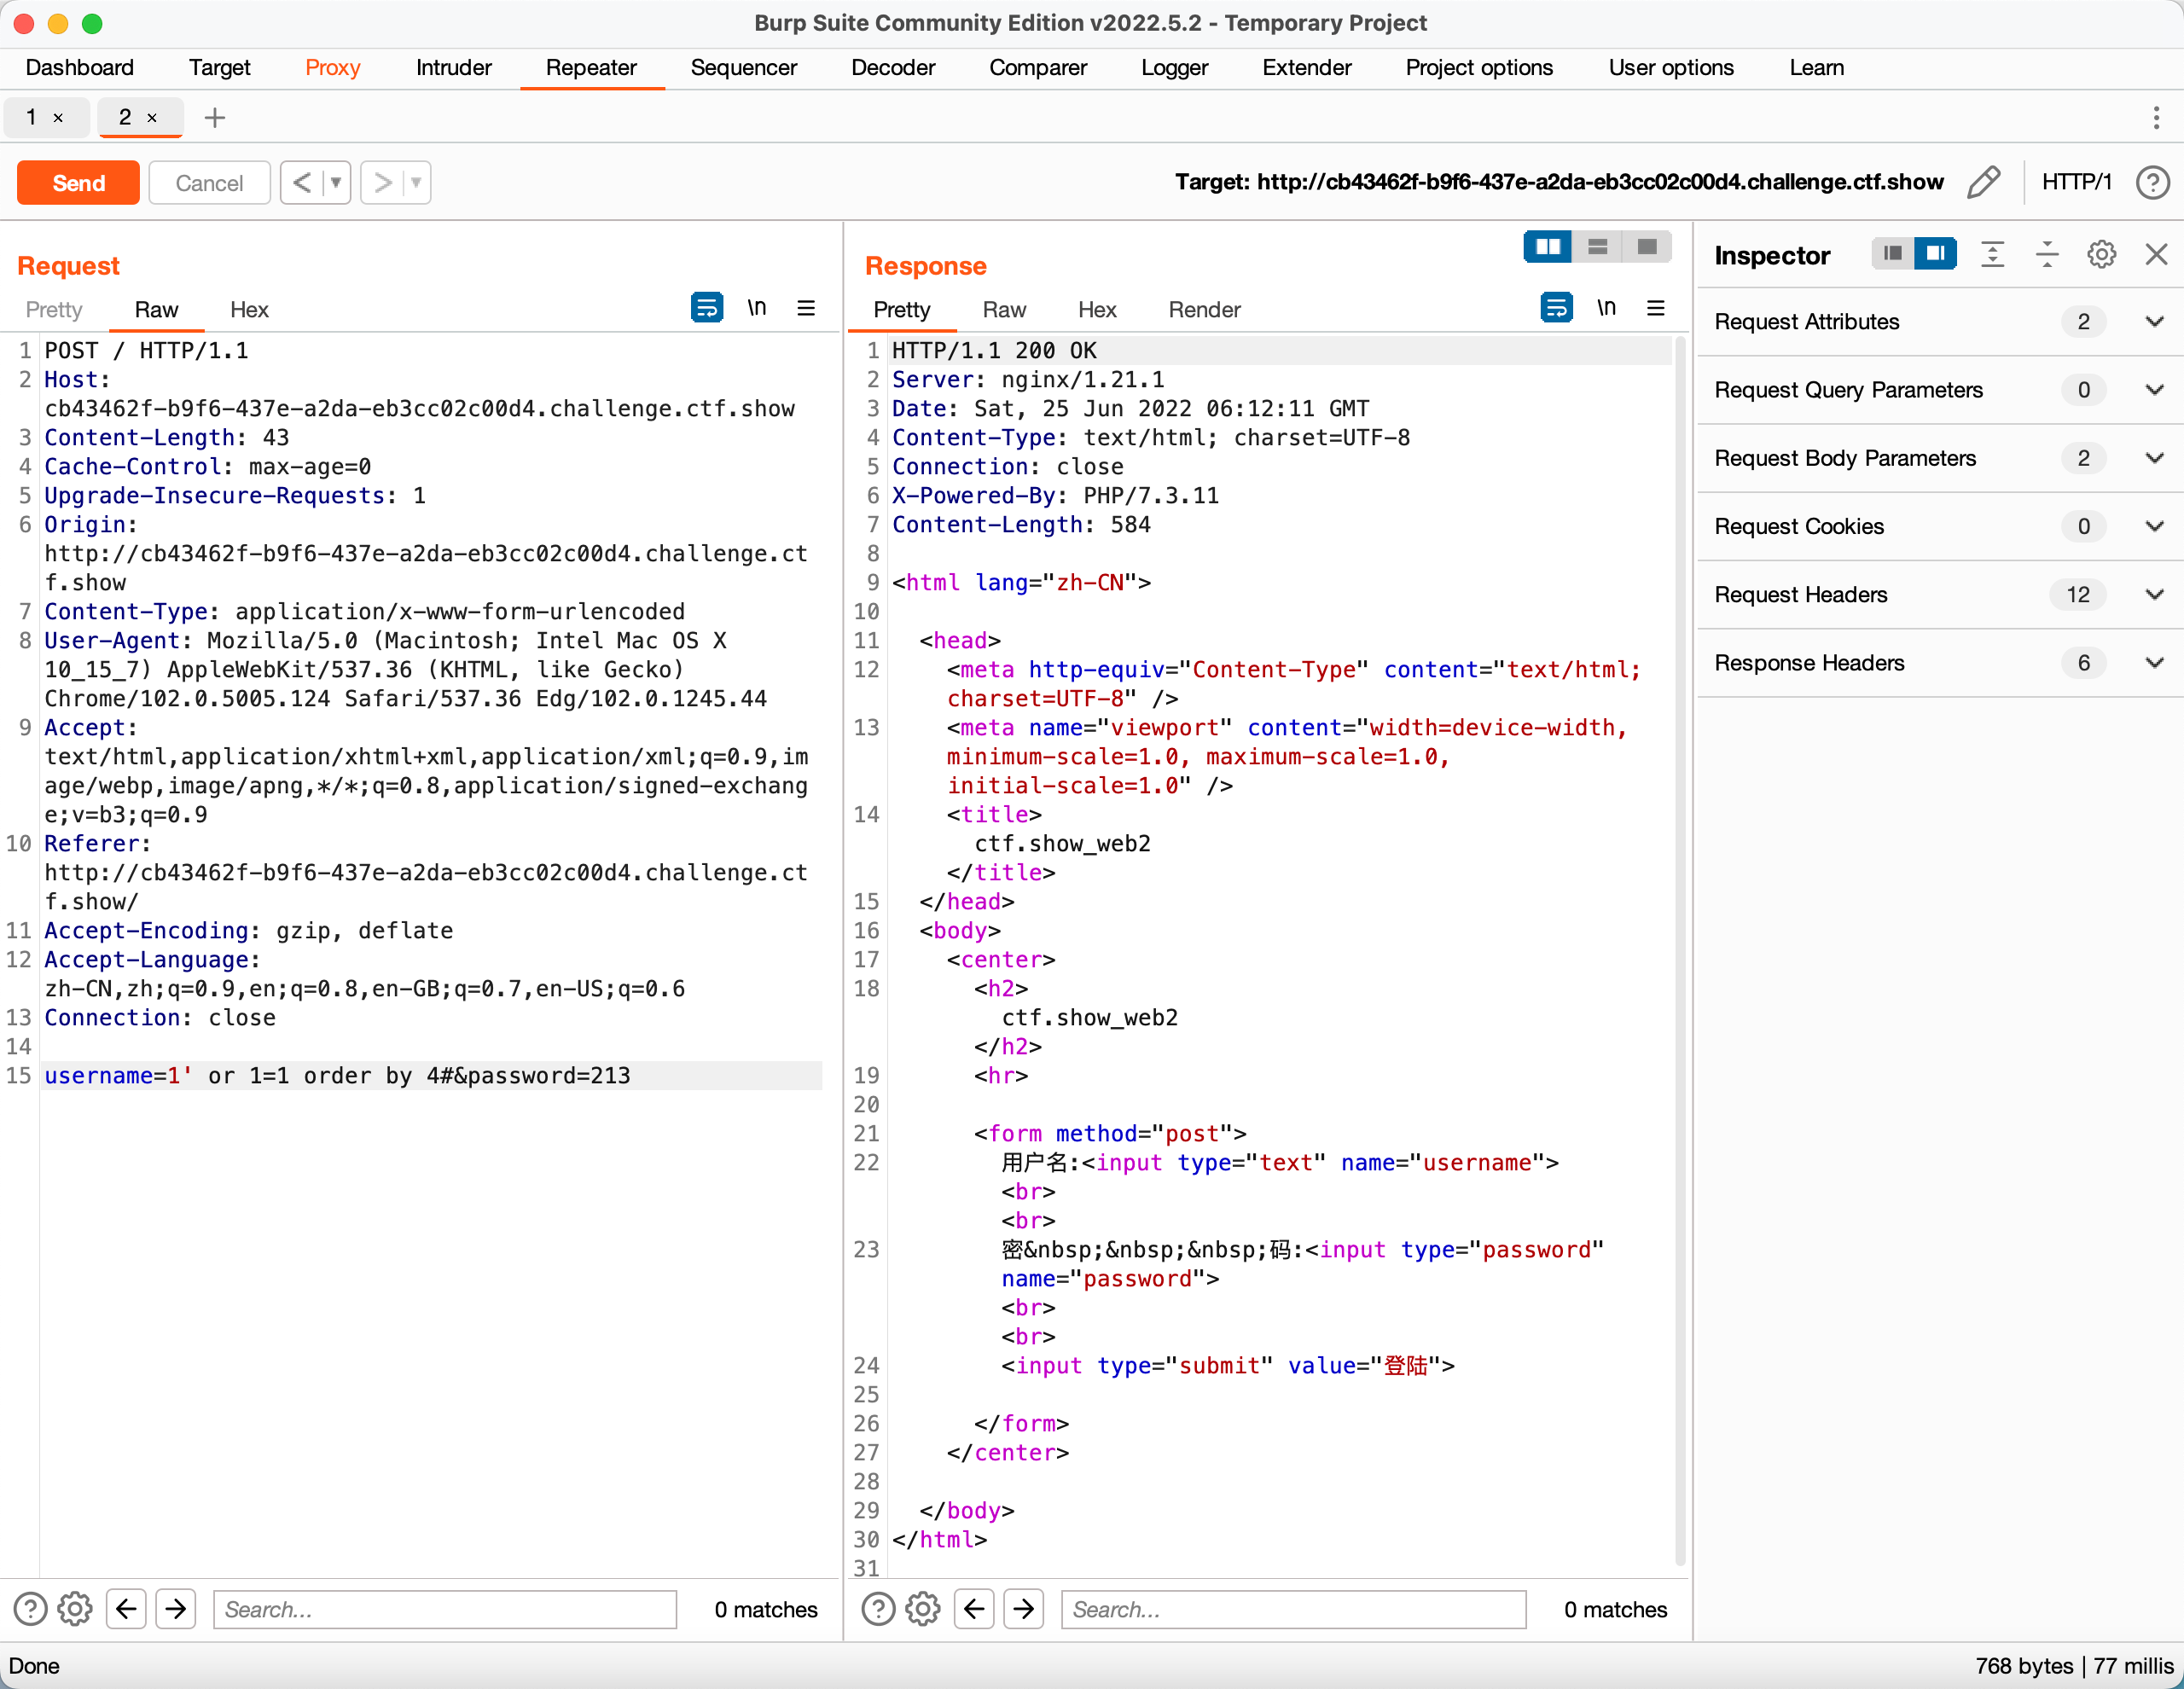Screen dimensions: 2184x1689
Task: Toggle word wrap in Response editor
Action: (1556, 308)
